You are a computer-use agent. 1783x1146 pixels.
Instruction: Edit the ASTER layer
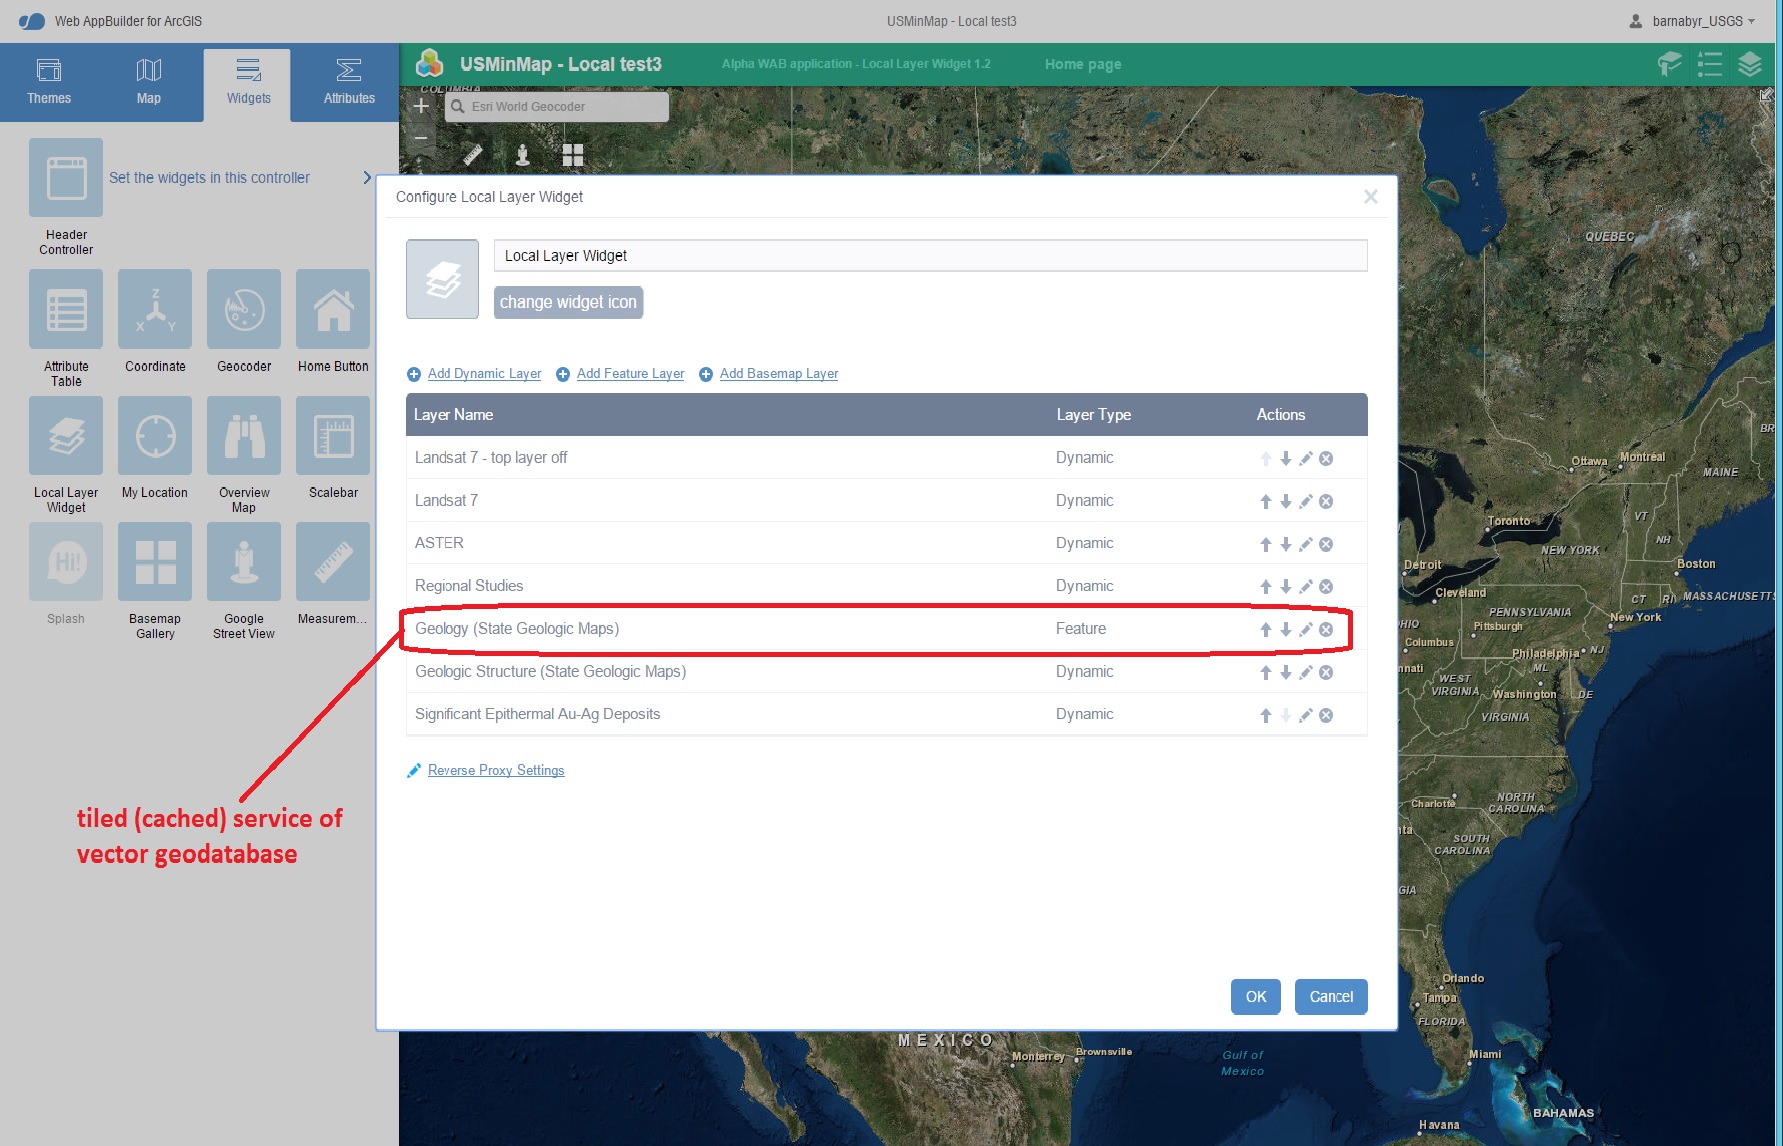(1306, 544)
